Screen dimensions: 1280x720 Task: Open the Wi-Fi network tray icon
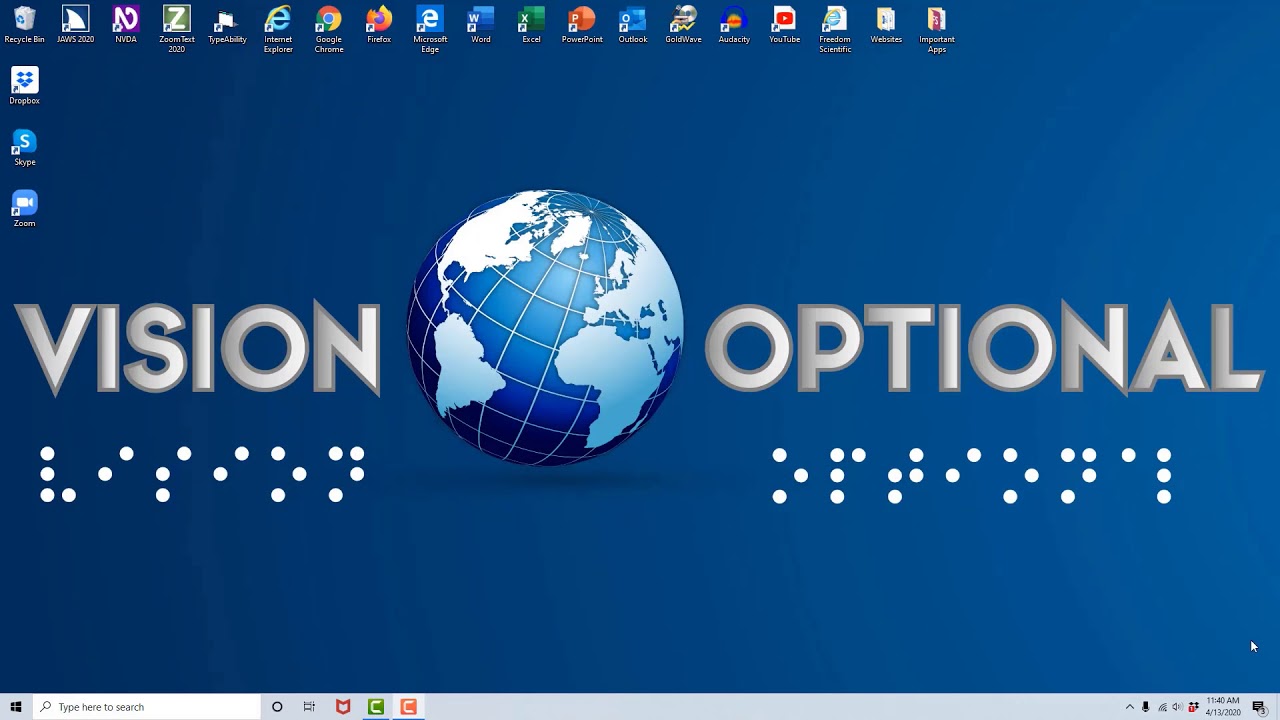tap(1162, 707)
